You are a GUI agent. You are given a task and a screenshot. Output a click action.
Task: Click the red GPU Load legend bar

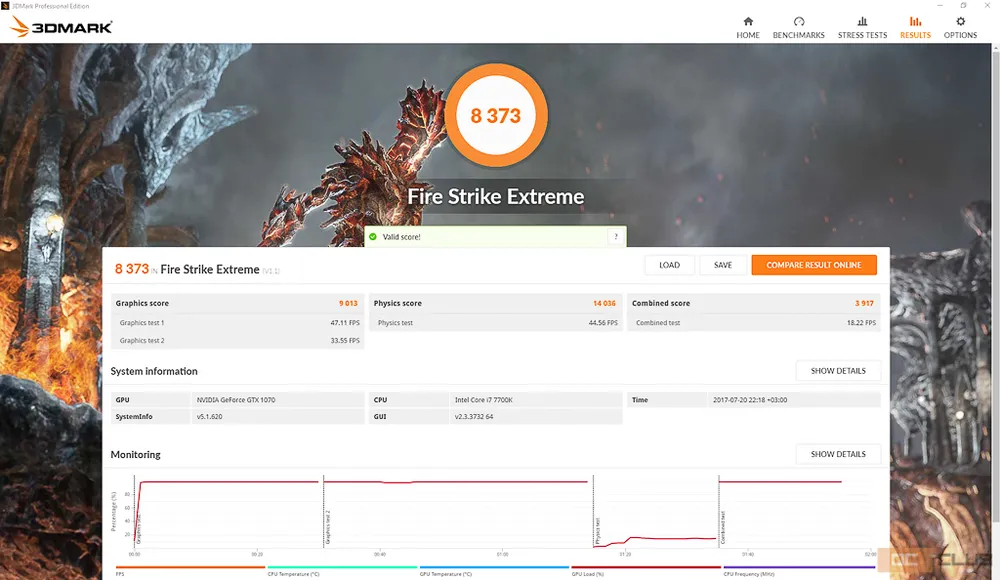pos(646,568)
